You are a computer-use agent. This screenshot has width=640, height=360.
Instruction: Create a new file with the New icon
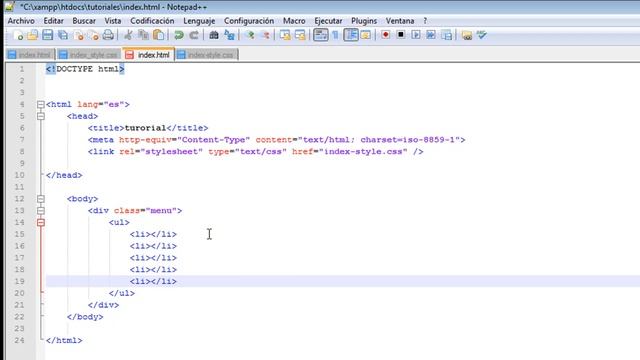click(x=18, y=36)
